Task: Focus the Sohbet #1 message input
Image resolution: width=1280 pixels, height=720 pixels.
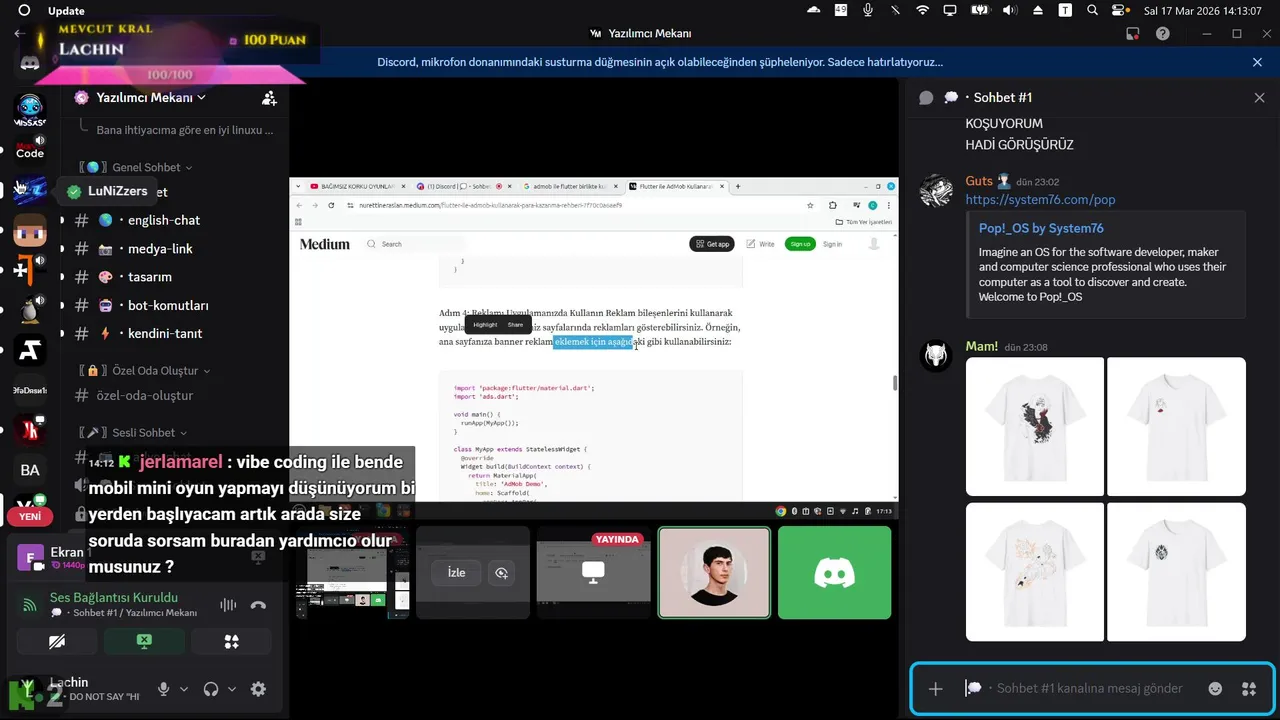Action: (x=1090, y=688)
